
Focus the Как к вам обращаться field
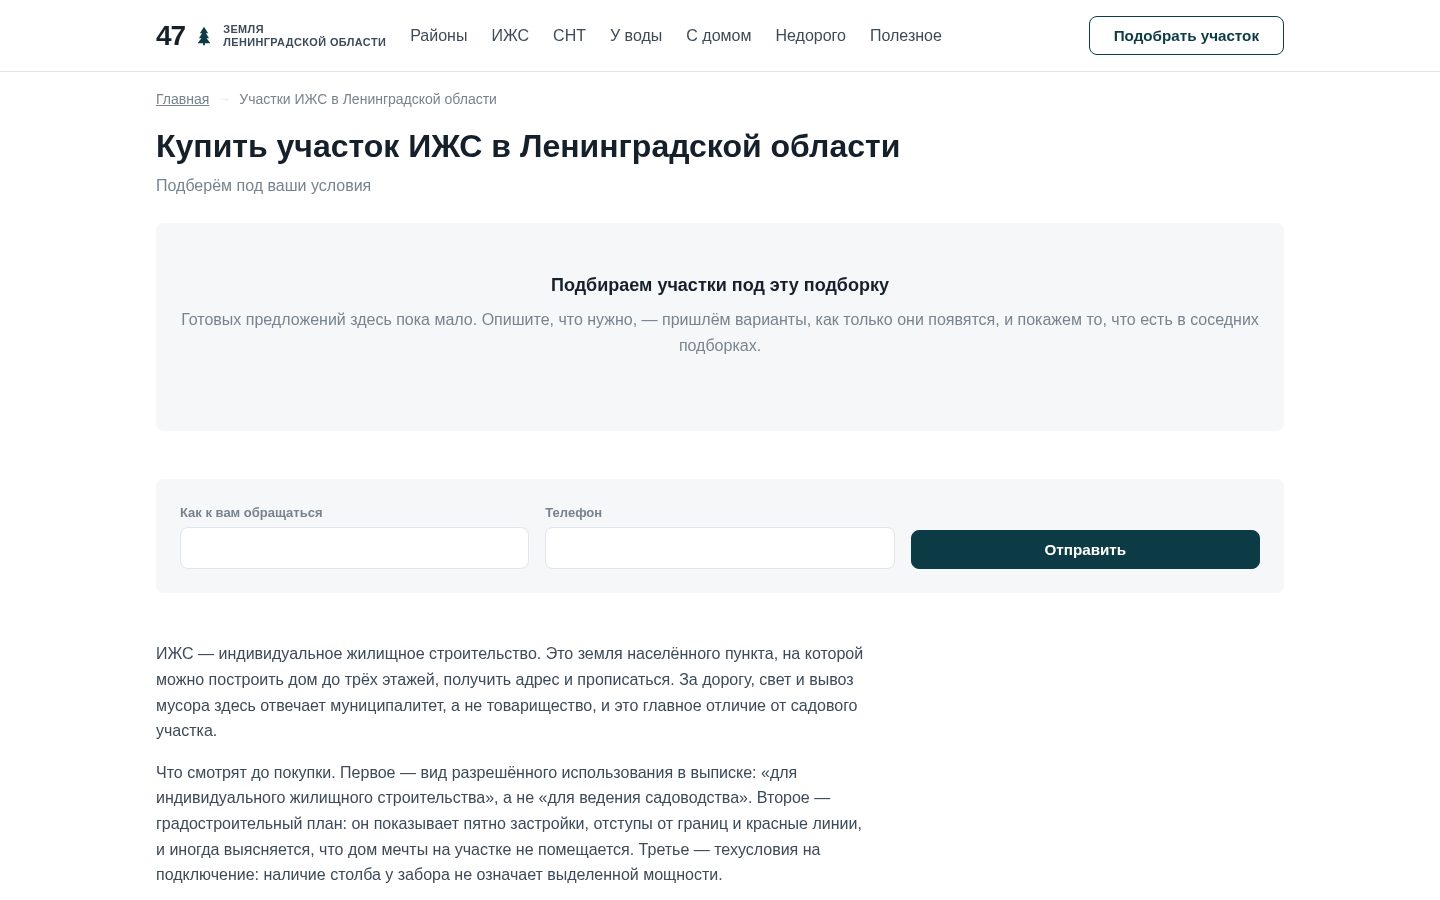[354, 548]
